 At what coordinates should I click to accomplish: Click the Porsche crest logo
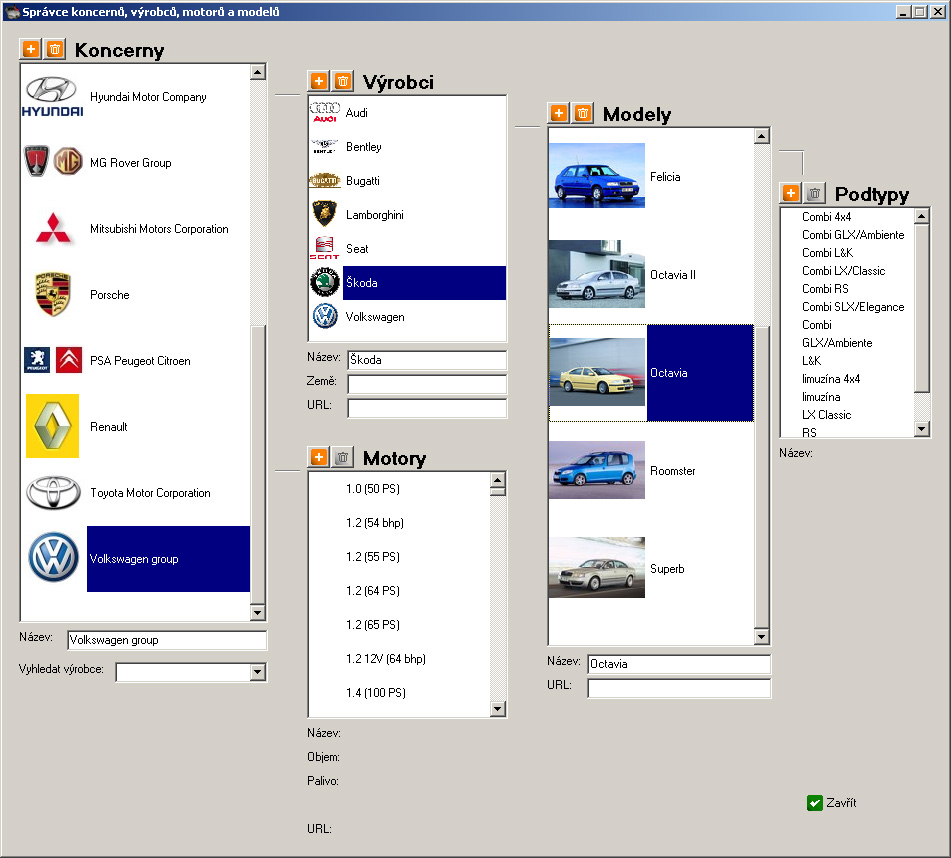point(53,294)
